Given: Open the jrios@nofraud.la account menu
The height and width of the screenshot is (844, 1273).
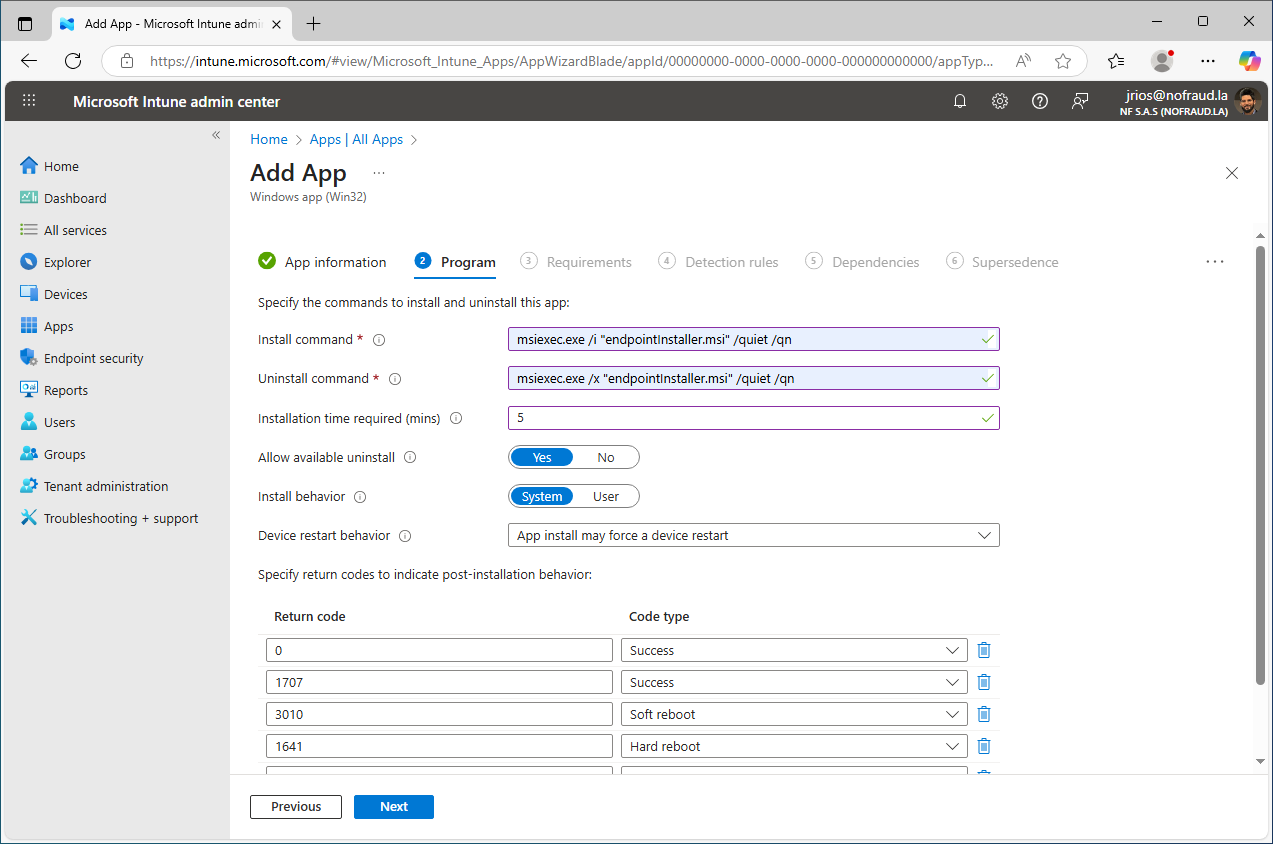Looking at the screenshot, I should [1188, 101].
